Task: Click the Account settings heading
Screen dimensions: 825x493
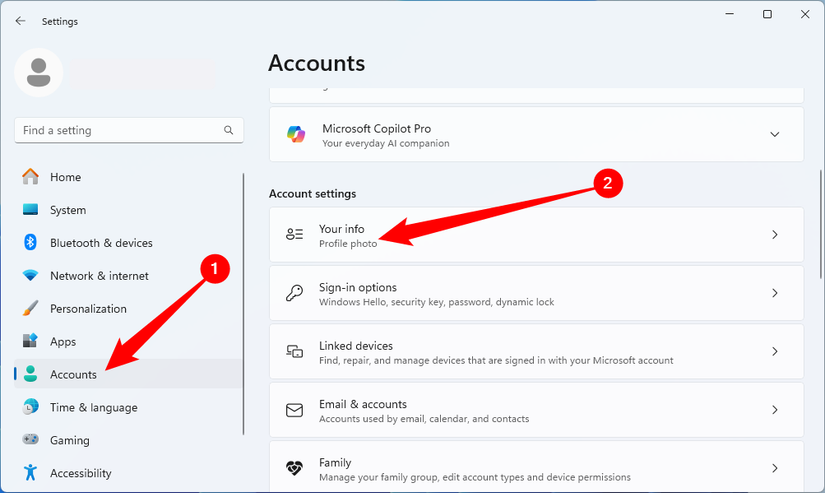Action: coord(313,194)
